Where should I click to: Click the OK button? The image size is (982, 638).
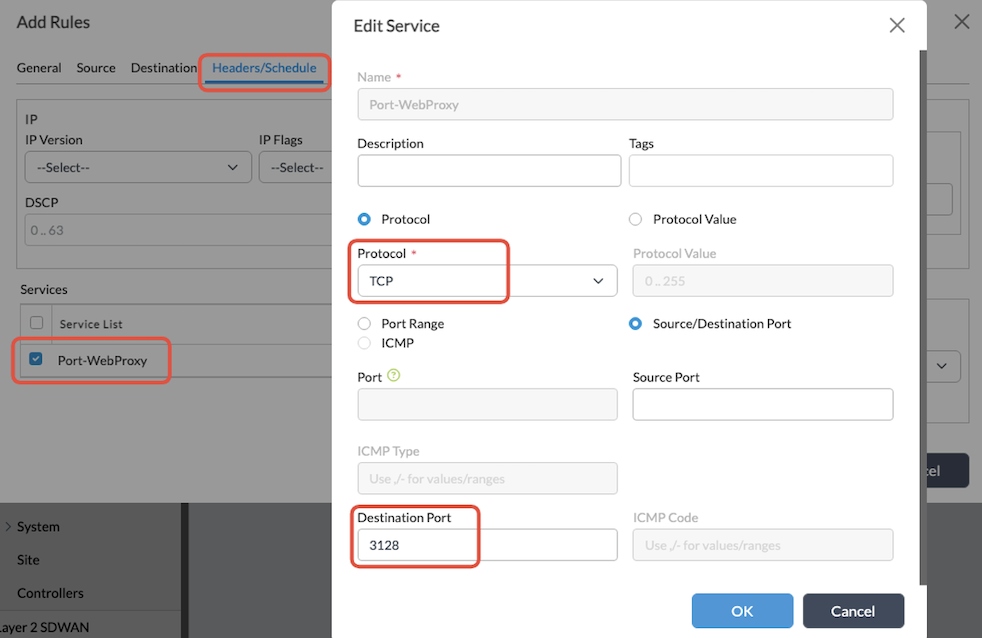pos(742,610)
